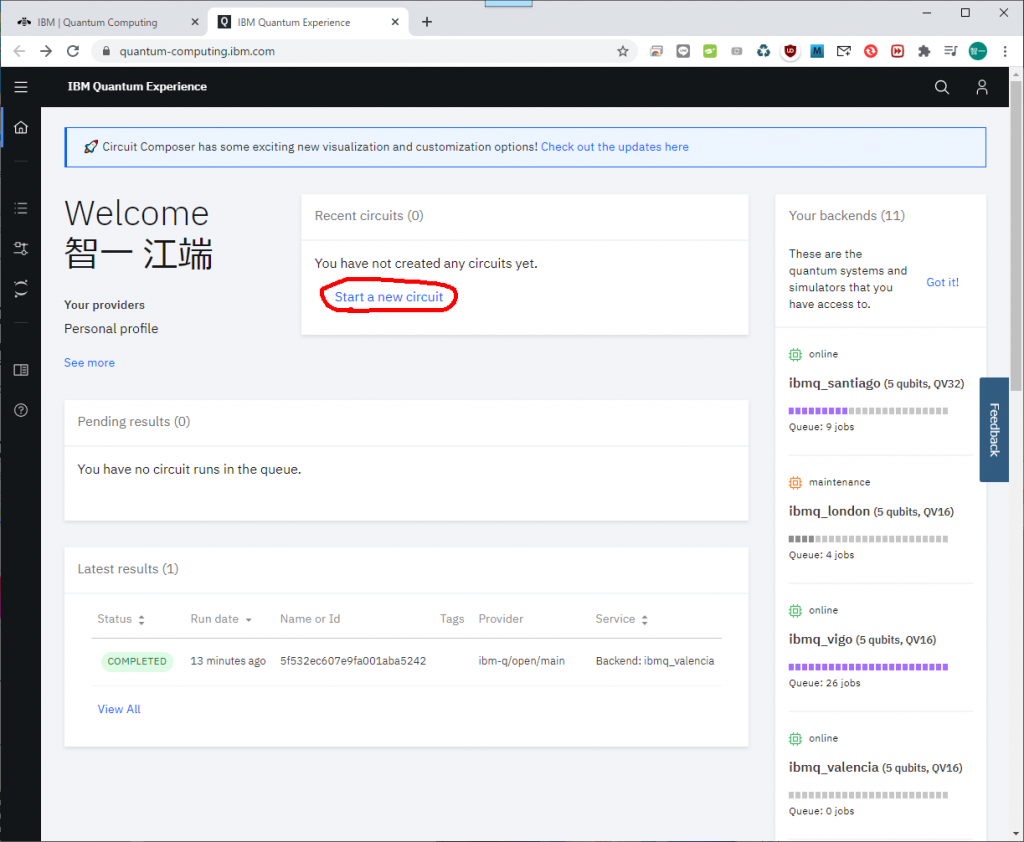The height and width of the screenshot is (842, 1024).
Task: Open the hamburger navigation menu
Action: pos(21,87)
